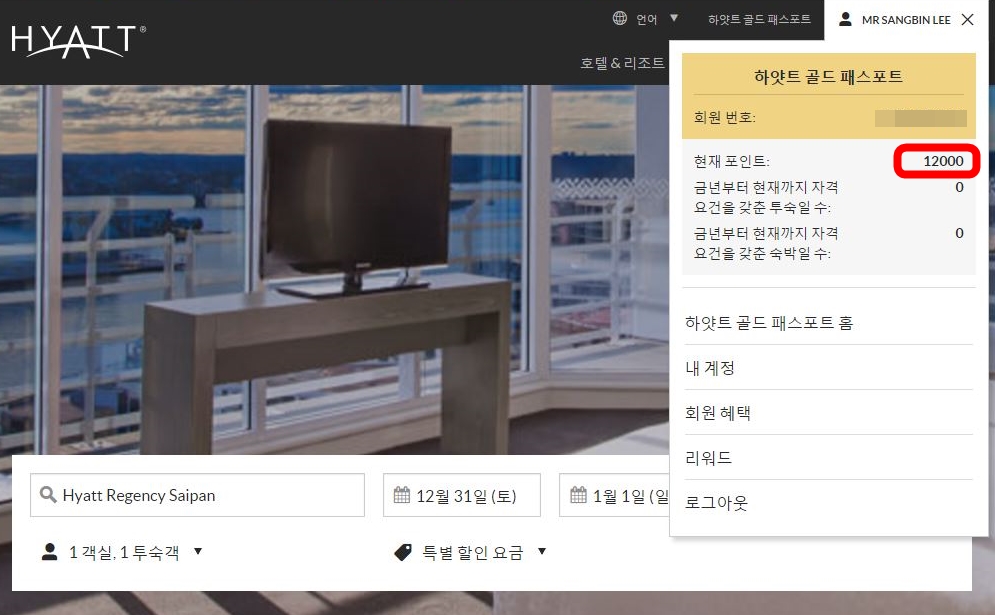The height and width of the screenshot is (615, 995).
Task: Click the guest person icon
Action: pos(49,552)
